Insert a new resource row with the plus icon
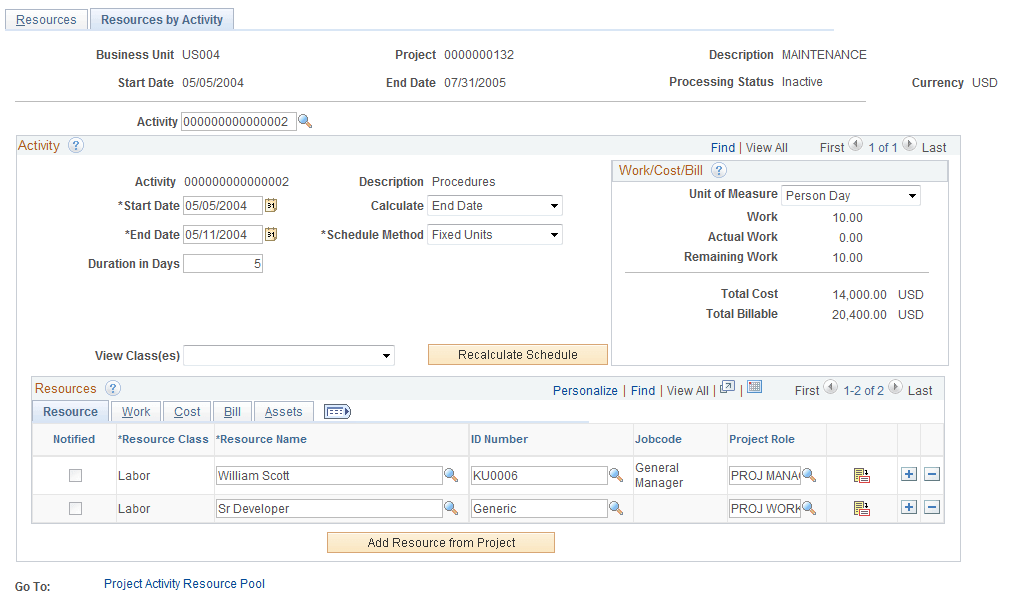Screen dimensions: 1011x603 (908, 474)
